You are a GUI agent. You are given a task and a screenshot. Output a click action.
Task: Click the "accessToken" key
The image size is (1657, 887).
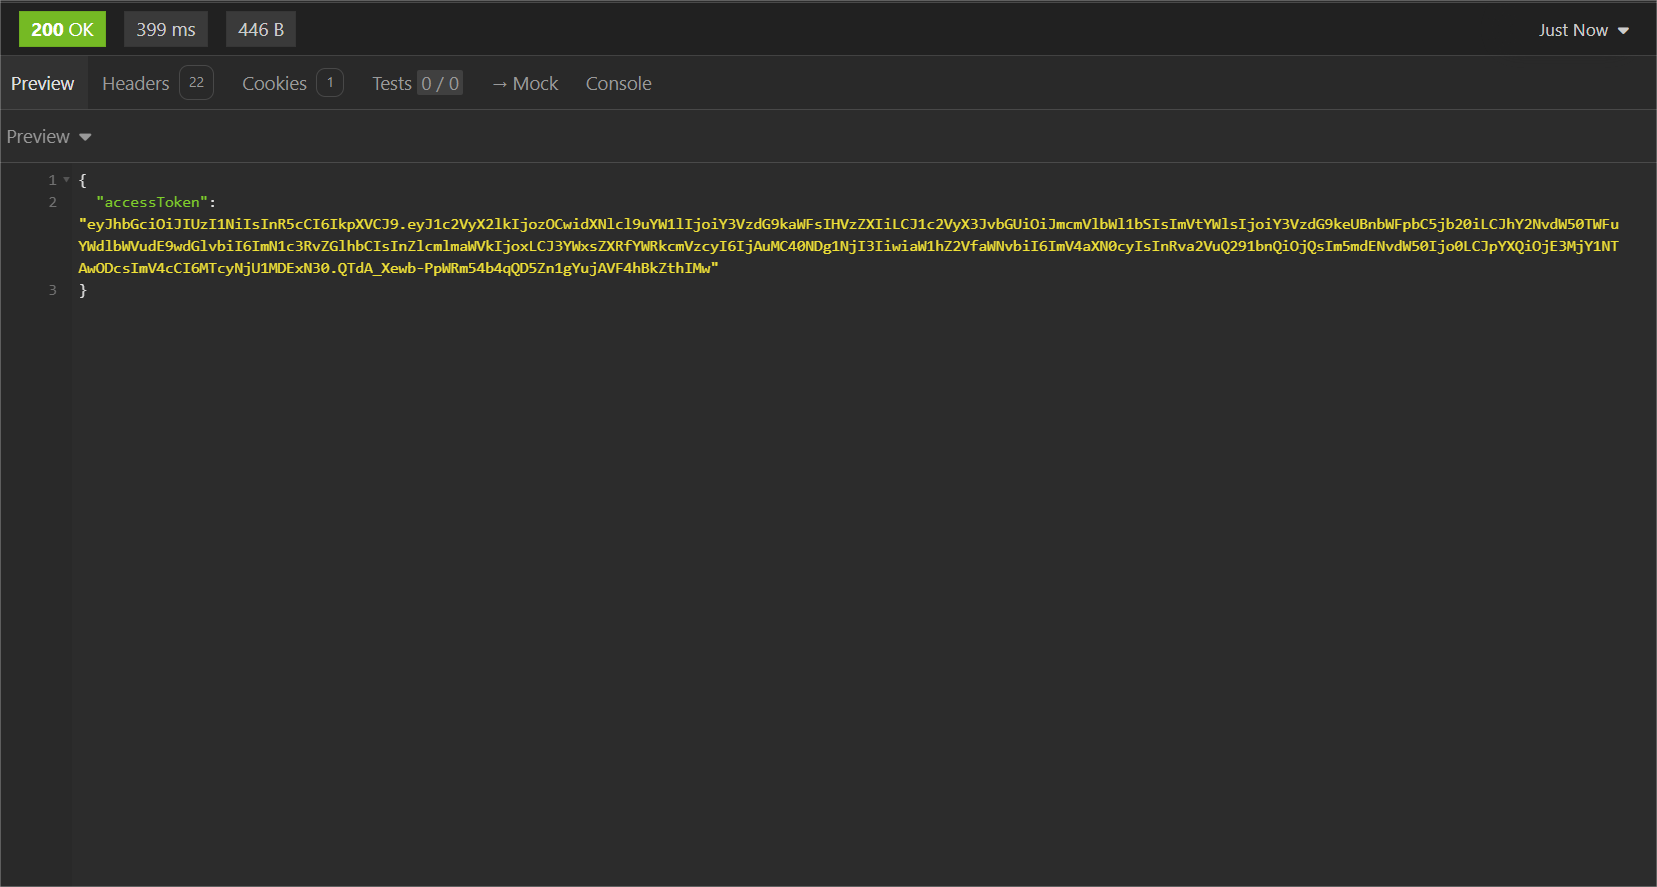(x=152, y=202)
